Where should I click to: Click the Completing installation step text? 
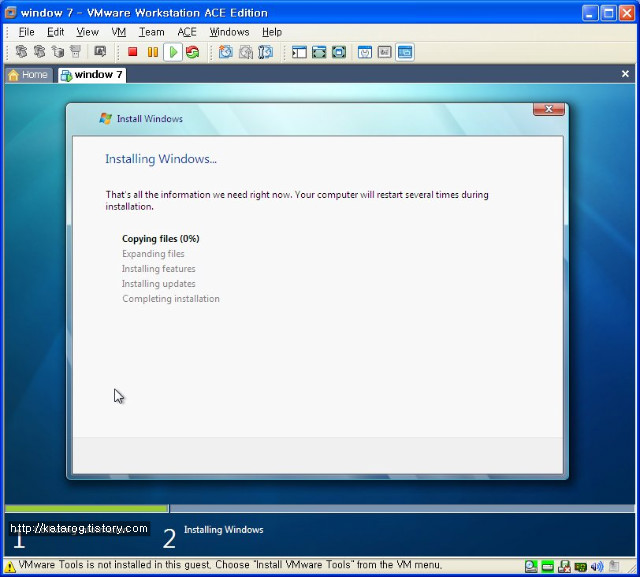pos(171,299)
